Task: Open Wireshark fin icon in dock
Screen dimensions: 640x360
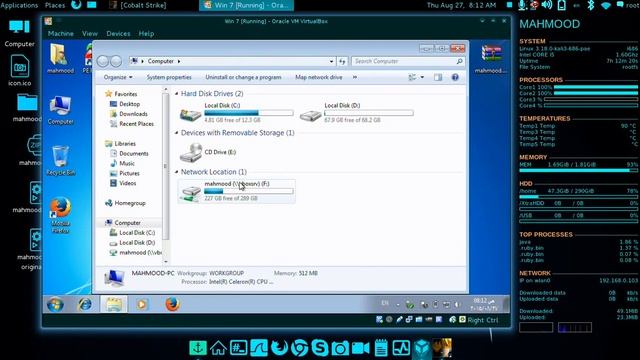Action: (259, 348)
